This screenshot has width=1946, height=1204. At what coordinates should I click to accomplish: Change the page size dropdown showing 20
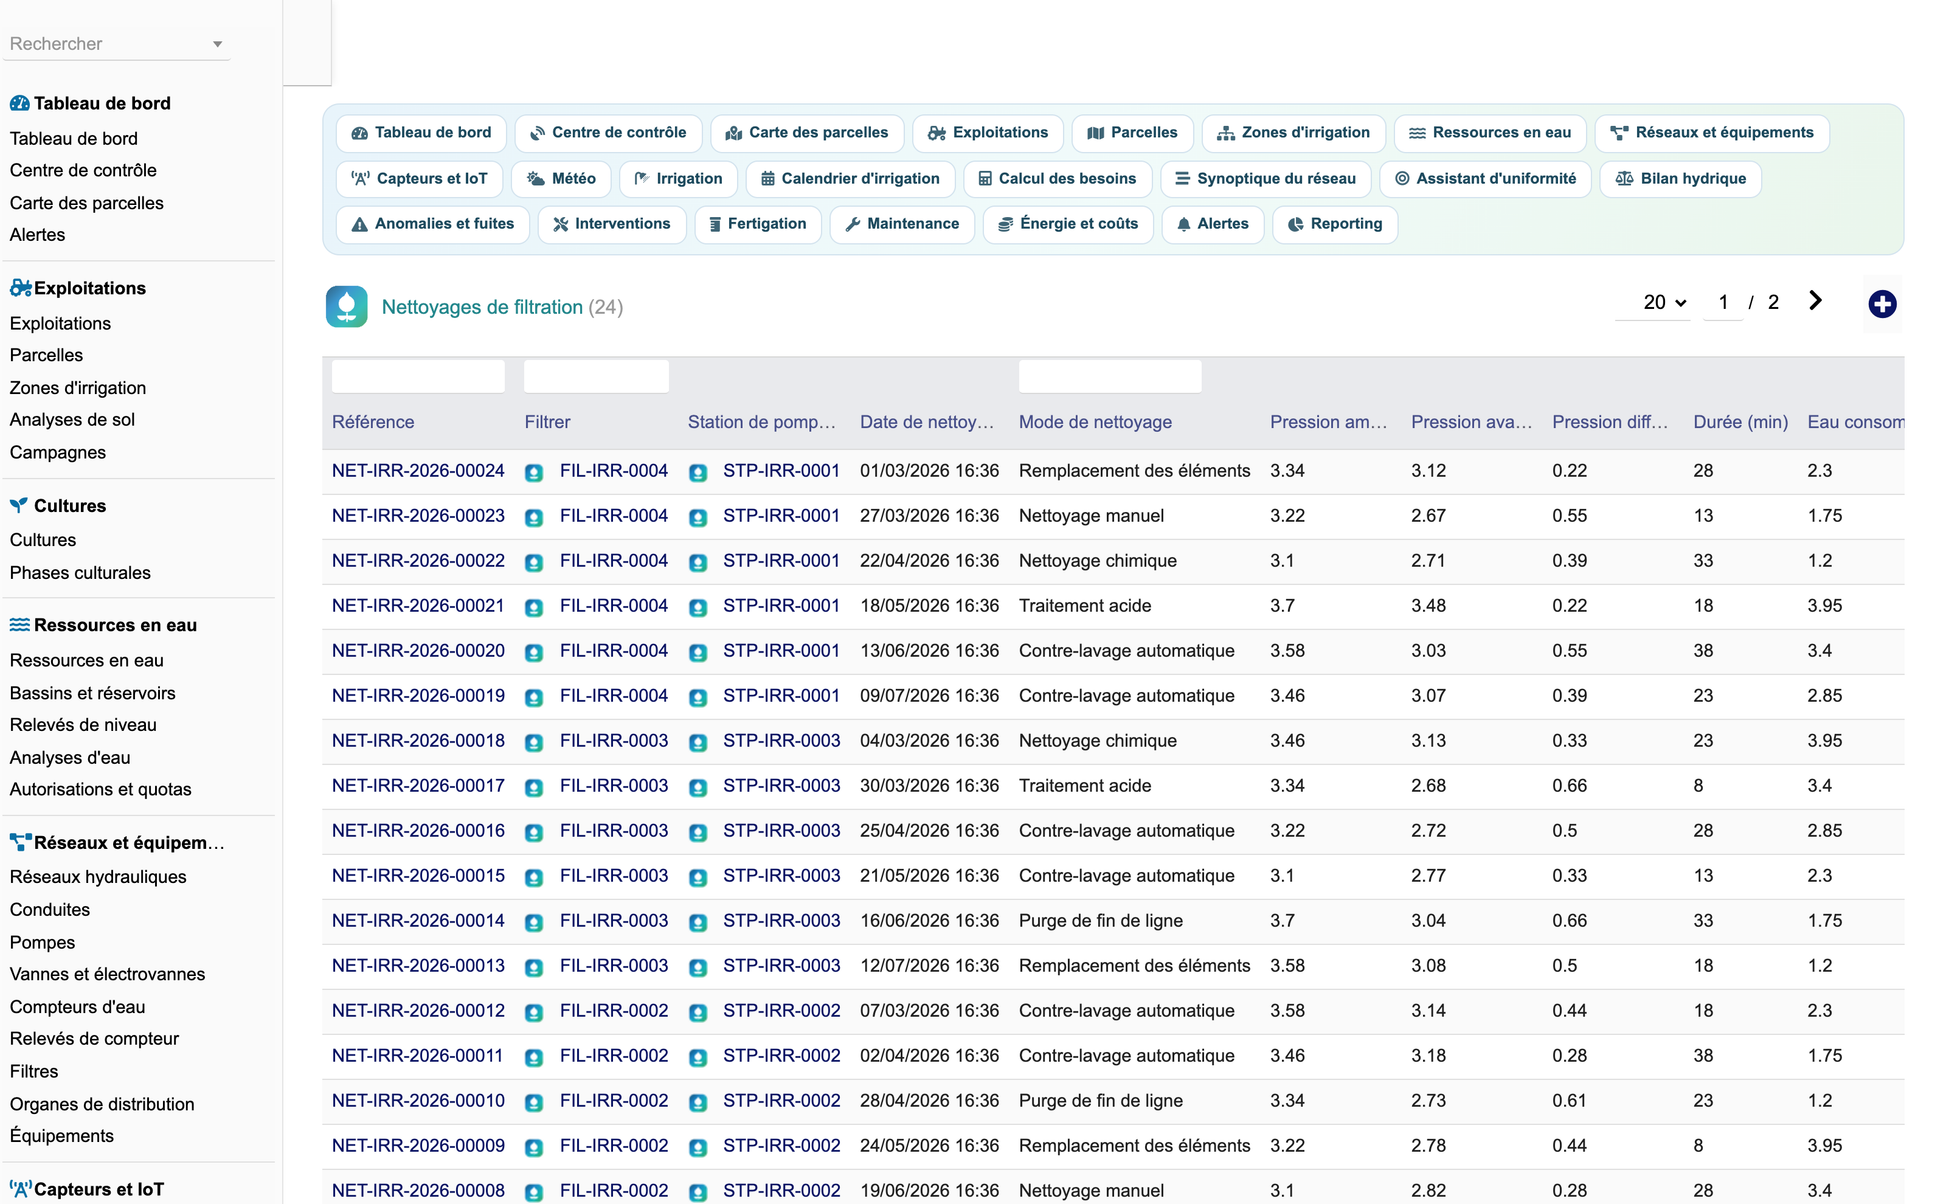tap(1664, 302)
